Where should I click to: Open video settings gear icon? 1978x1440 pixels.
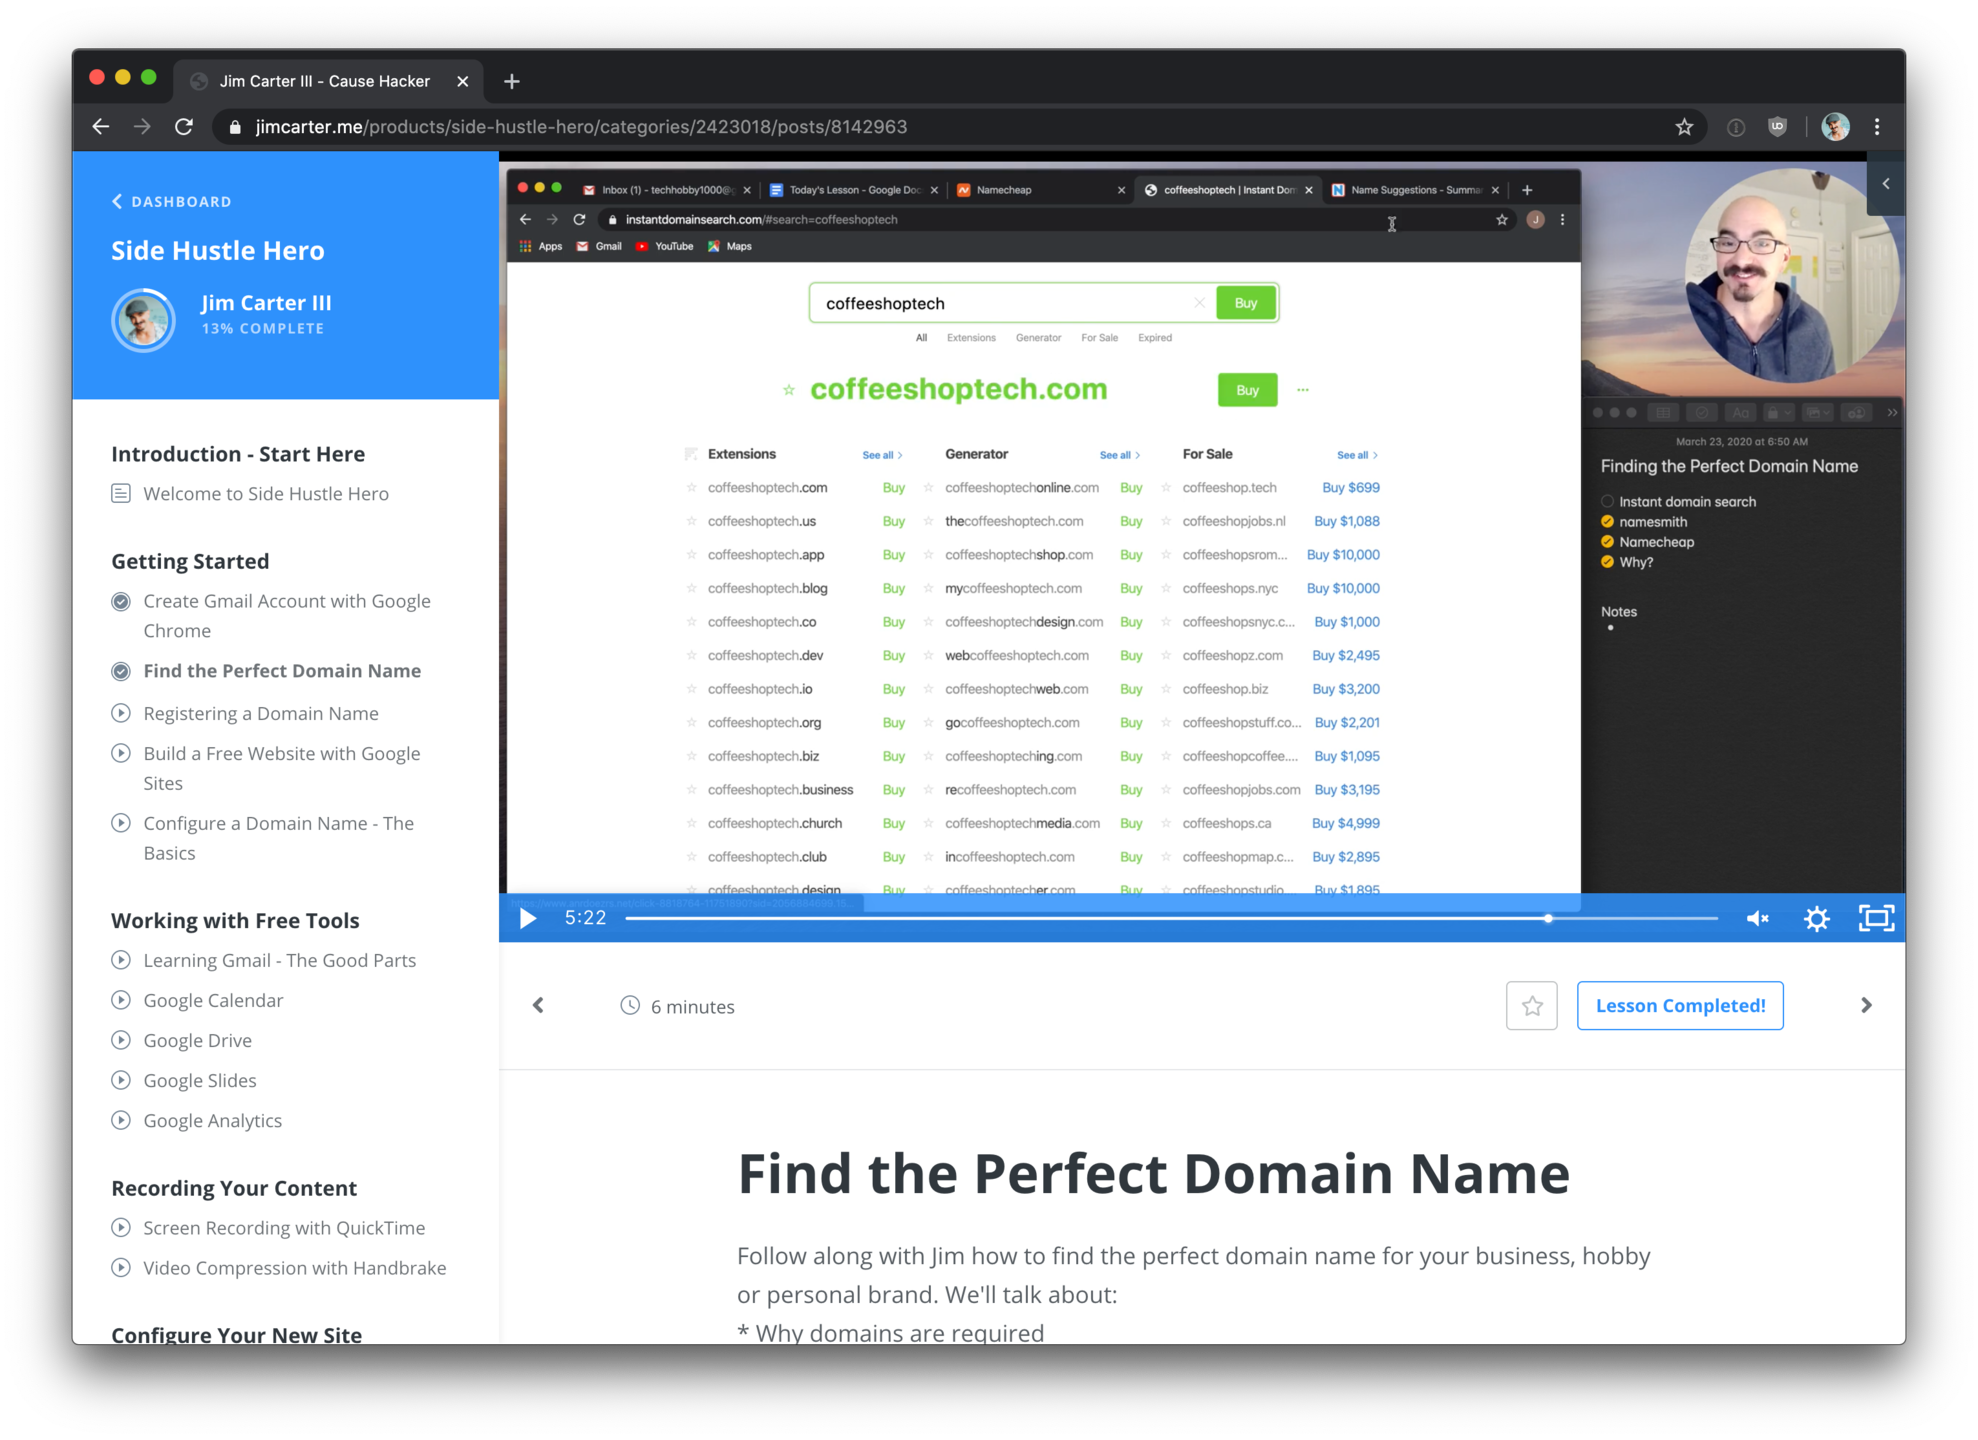pos(1817,918)
